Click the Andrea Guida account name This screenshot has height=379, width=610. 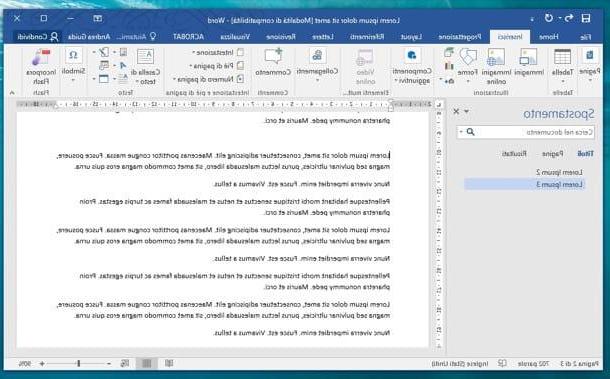[89, 37]
